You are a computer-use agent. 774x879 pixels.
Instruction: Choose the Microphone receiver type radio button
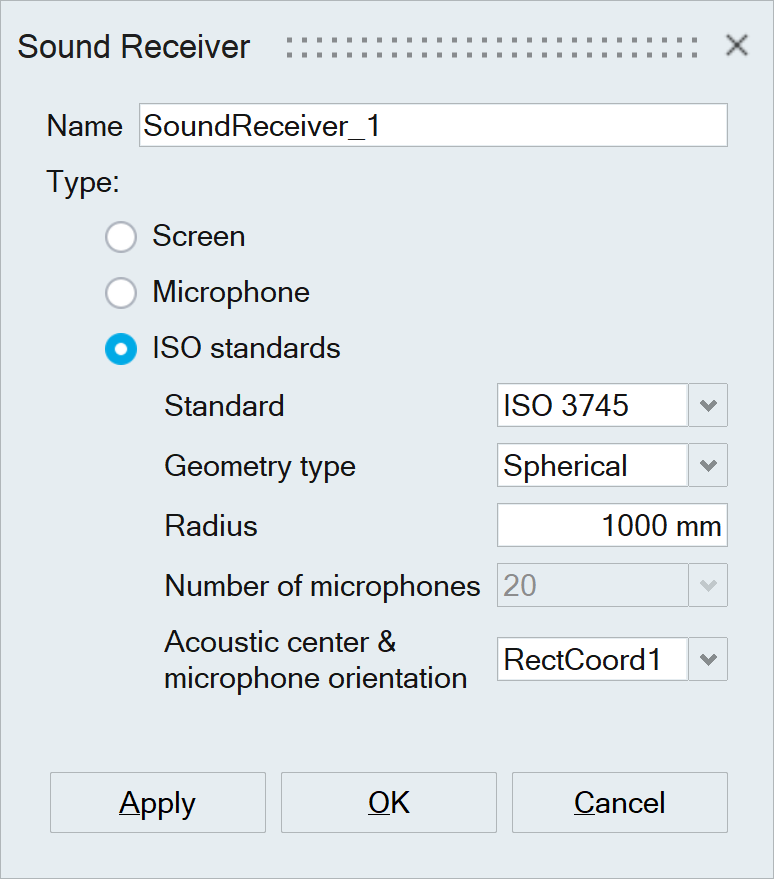[x=121, y=293]
